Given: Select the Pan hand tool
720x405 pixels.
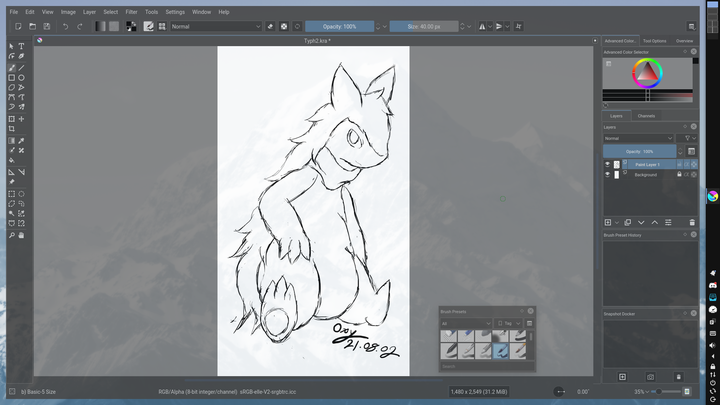Looking at the screenshot, I should point(21,235).
